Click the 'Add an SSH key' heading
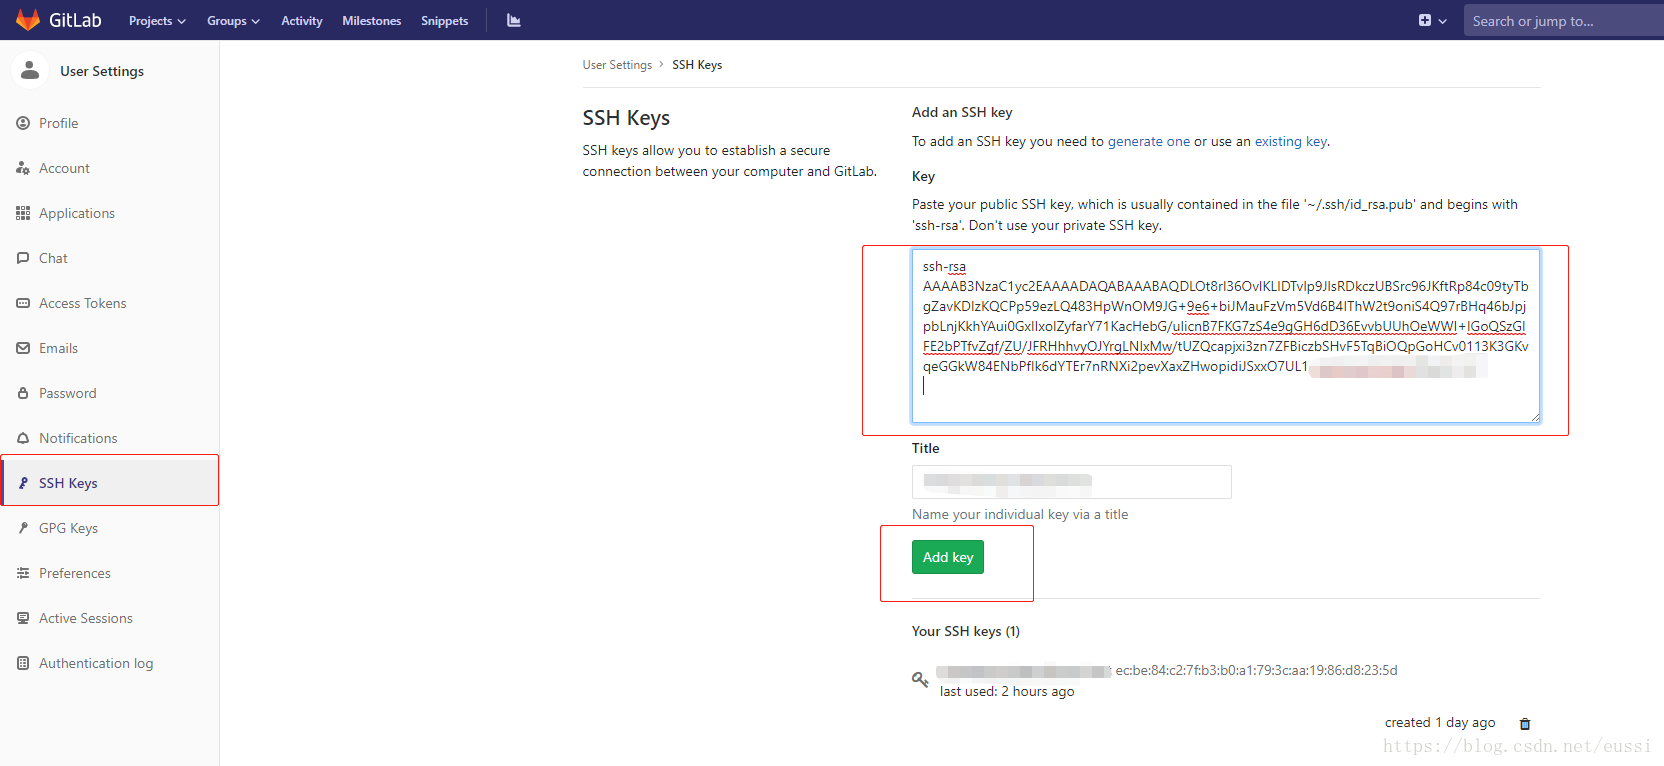This screenshot has height=766, width=1664. [962, 112]
